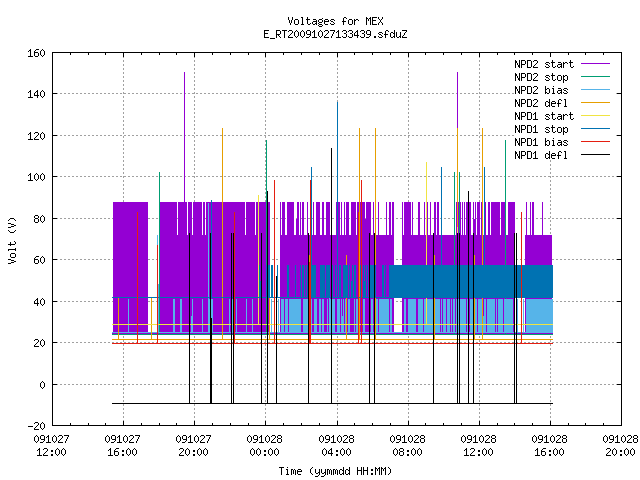Click the y-axis tick label '60'

click(39, 260)
